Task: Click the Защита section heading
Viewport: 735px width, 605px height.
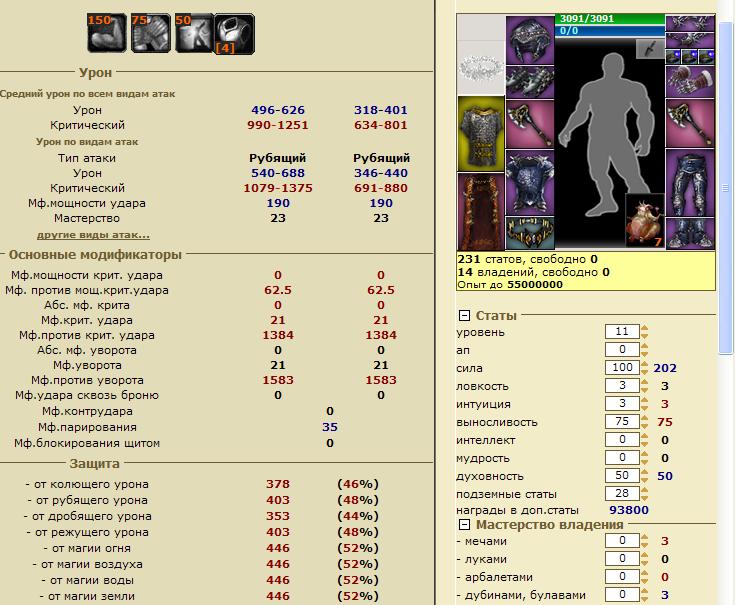Action: (x=94, y=463)
